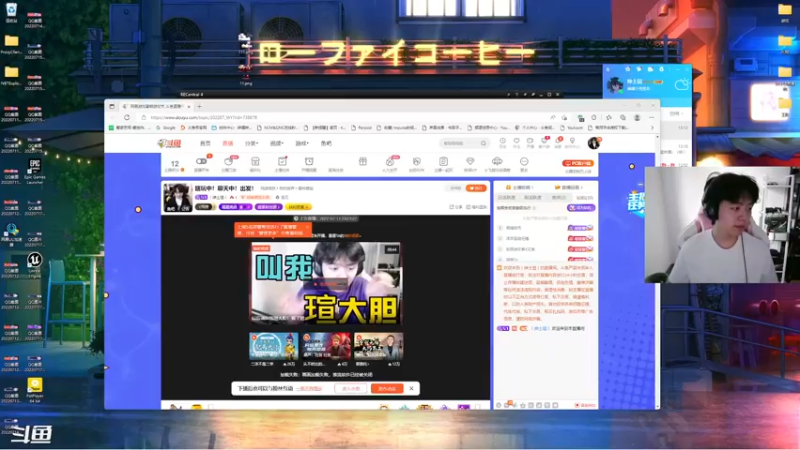The image size is (800, 450).
Task: Toggle the switch icon in streamer toolbar
Action: 202,163
